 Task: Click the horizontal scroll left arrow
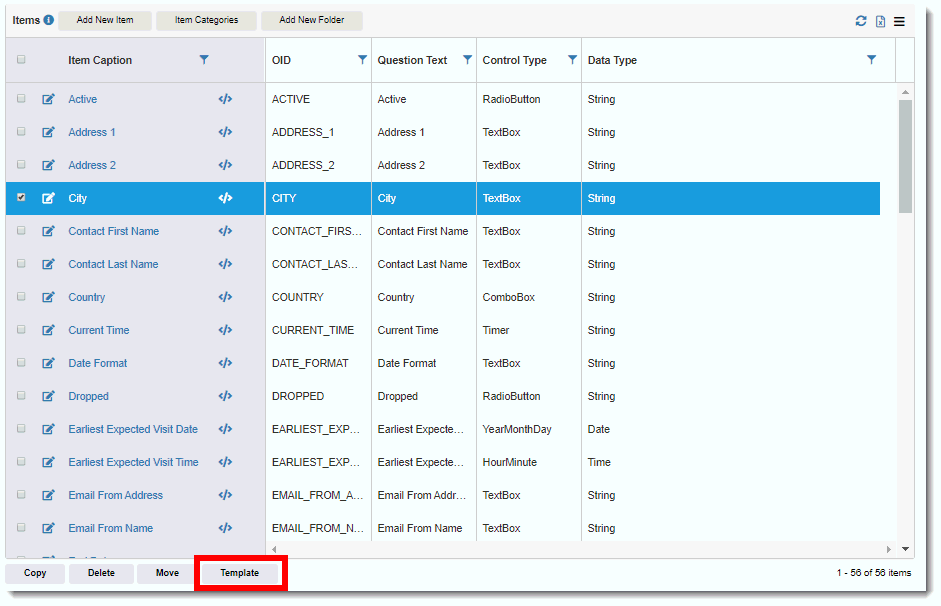pyautogui.click(x=274, y=549)
